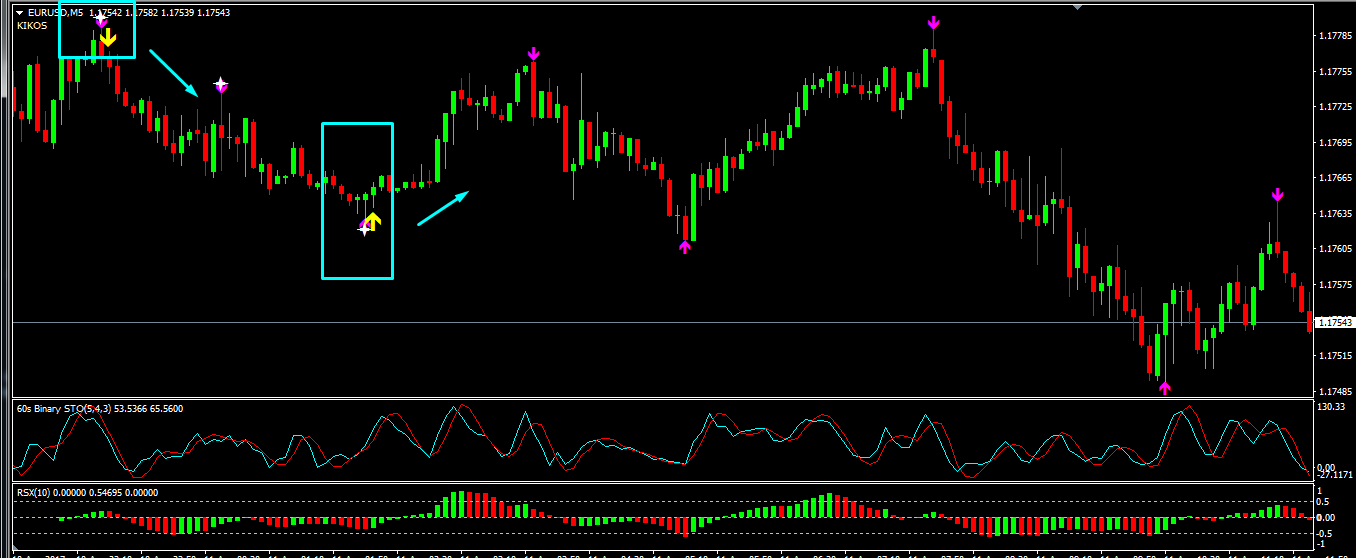The image size is (1356, 558).
Task: Select the white star inside middle cyan rectangle
Action: pos(365,229)
